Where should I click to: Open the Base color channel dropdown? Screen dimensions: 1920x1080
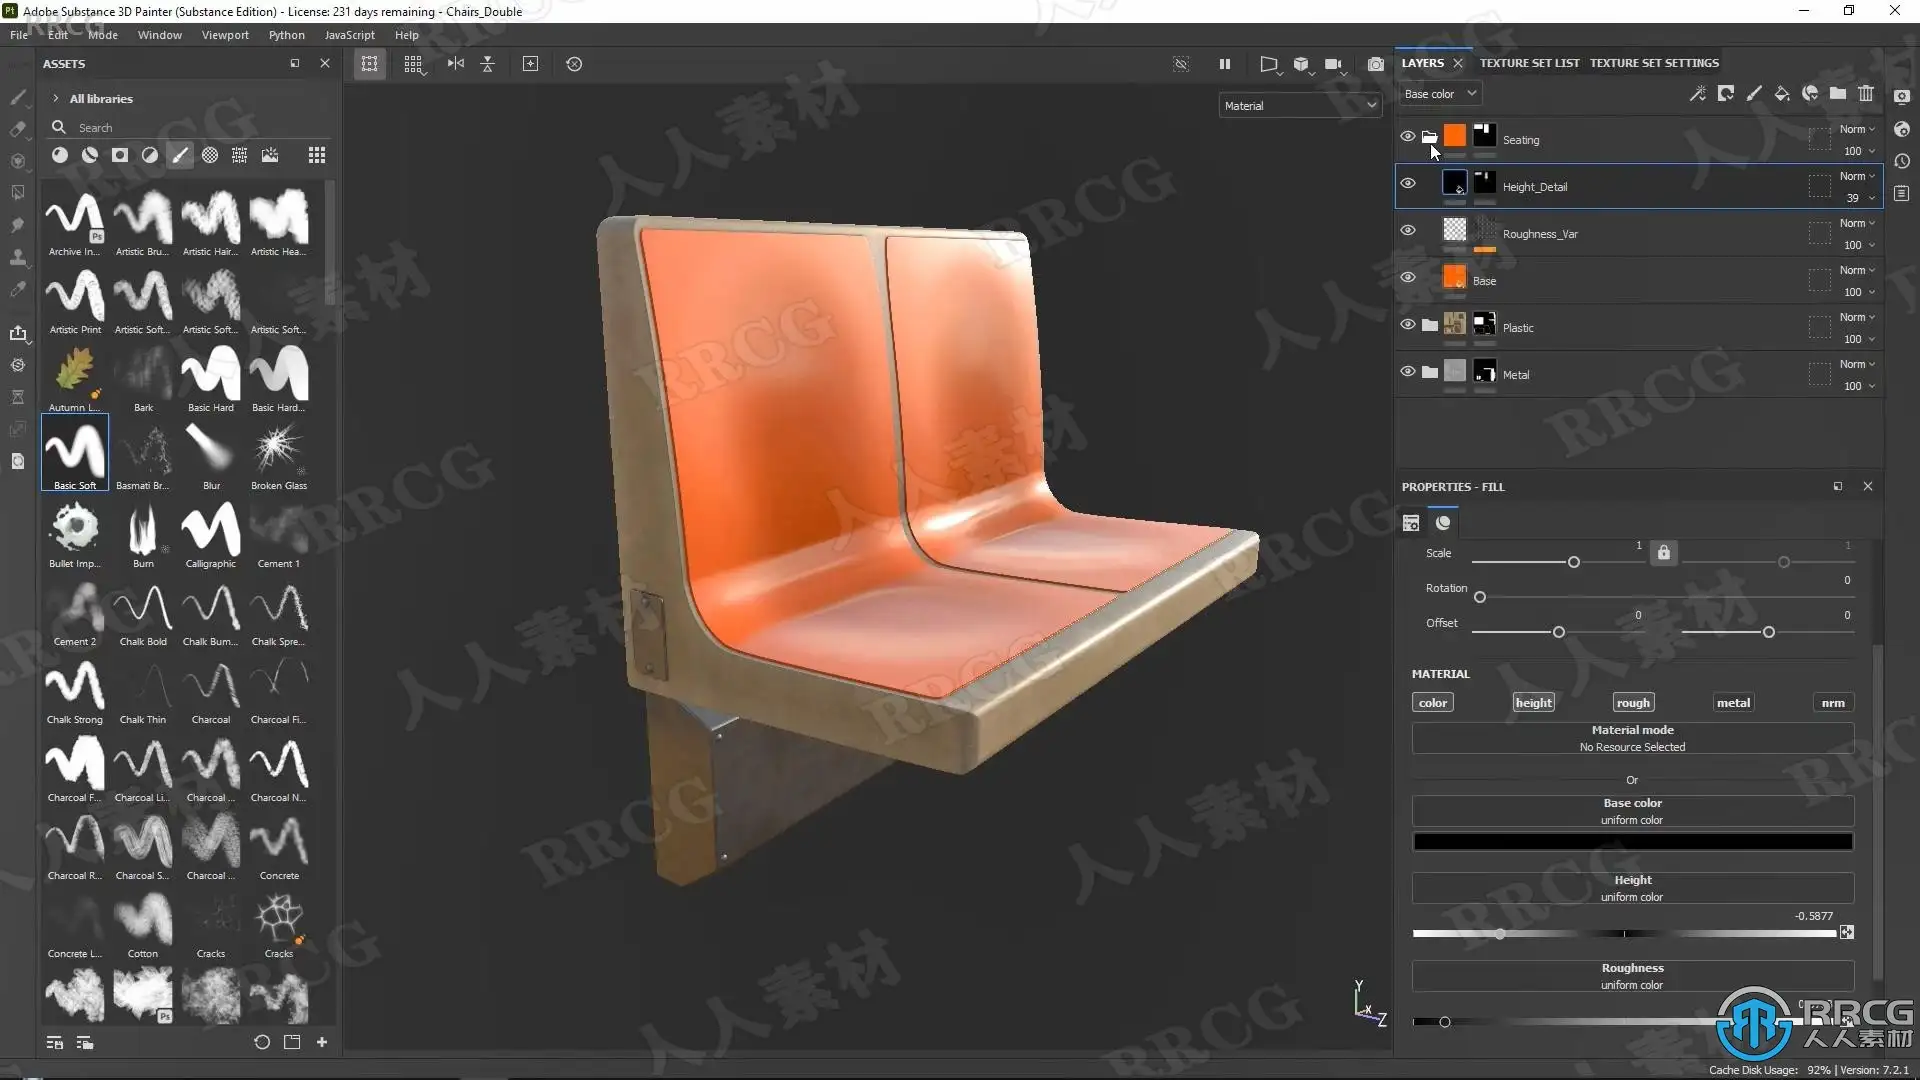click(1440, 94)
